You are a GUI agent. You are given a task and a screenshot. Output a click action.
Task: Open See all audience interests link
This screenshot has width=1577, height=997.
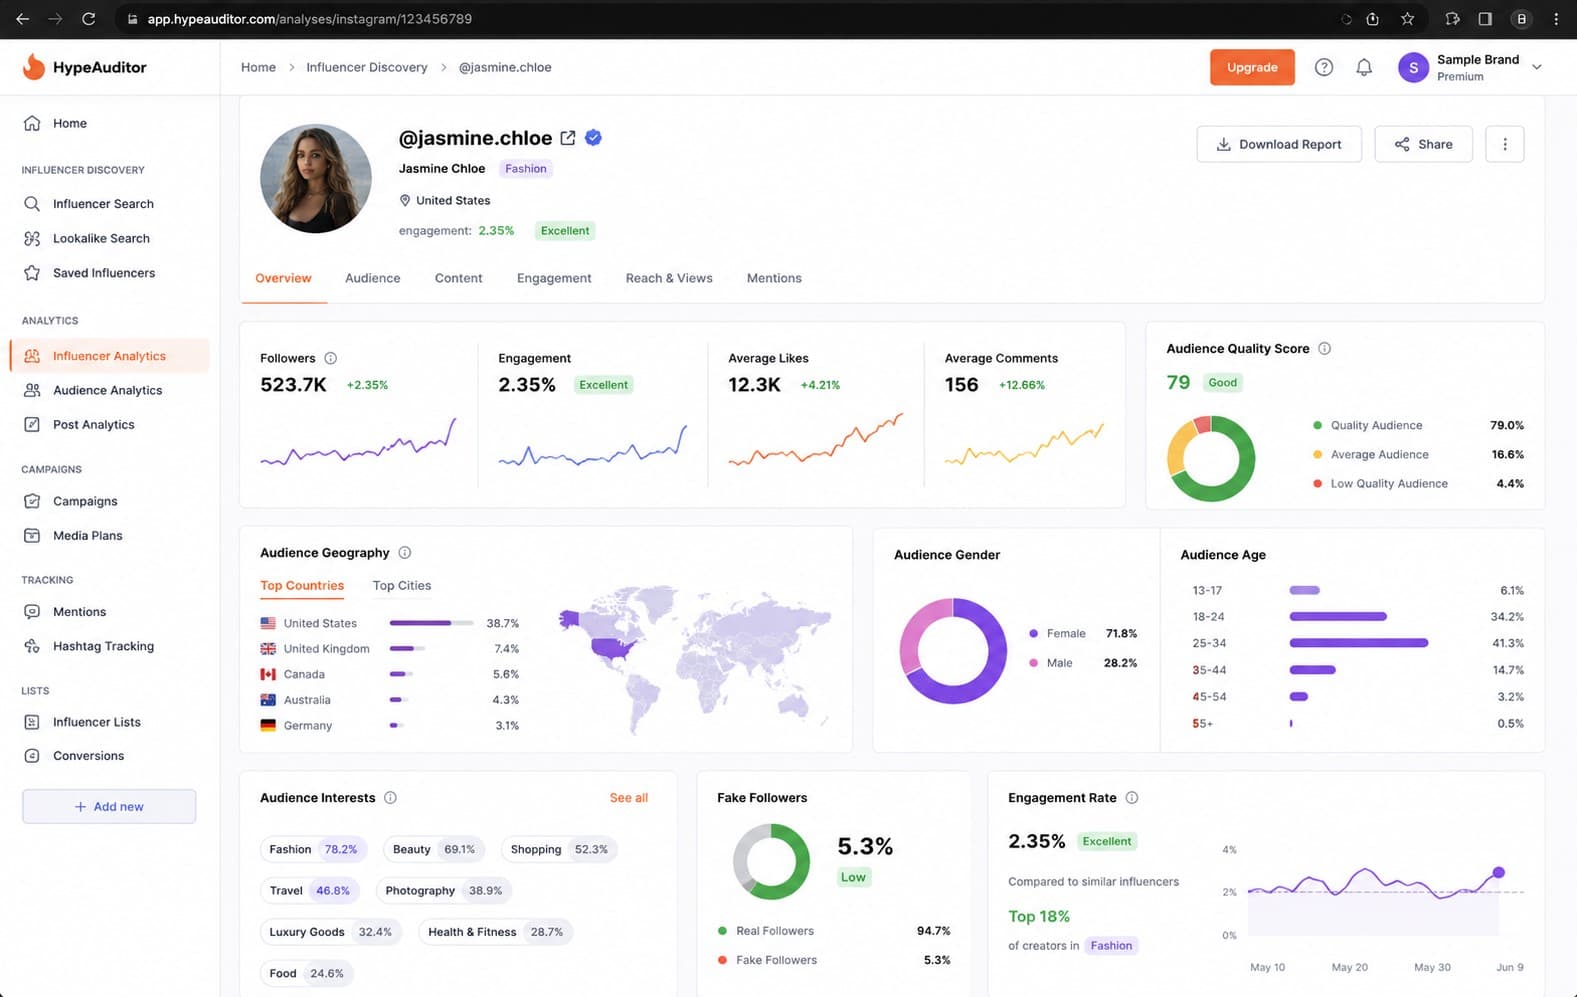[629, 797]
